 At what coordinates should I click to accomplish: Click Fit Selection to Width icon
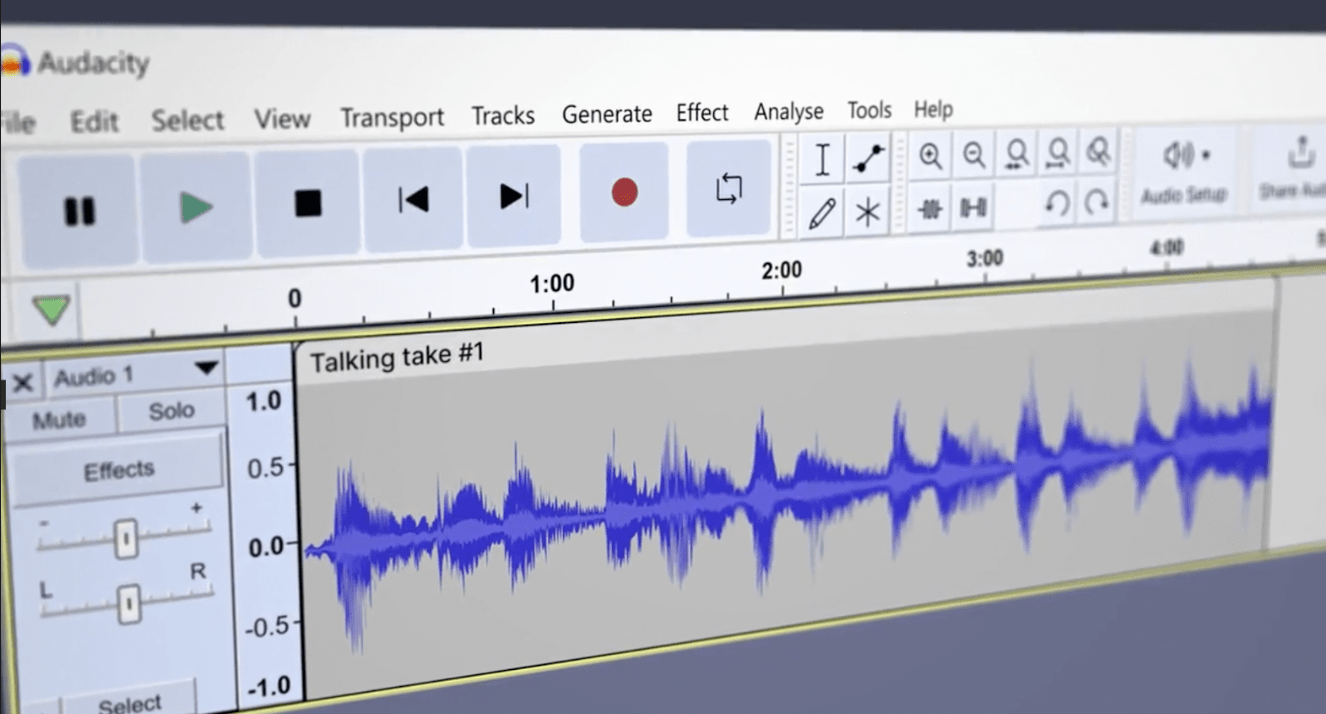[x=1016, y=154]
